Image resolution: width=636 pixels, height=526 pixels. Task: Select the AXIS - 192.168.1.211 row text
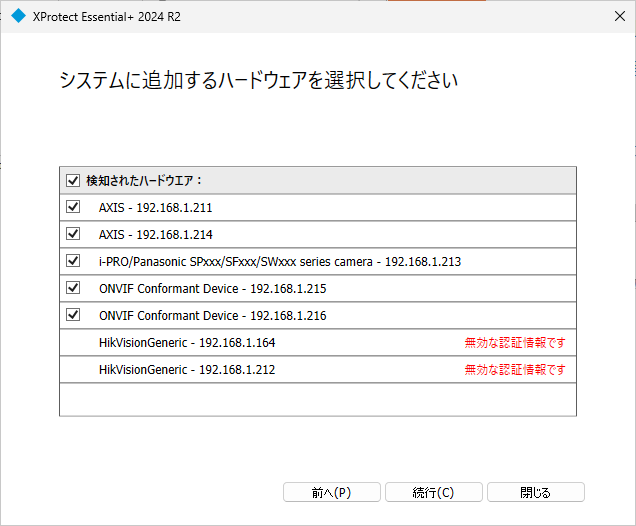tap(155, 208)
